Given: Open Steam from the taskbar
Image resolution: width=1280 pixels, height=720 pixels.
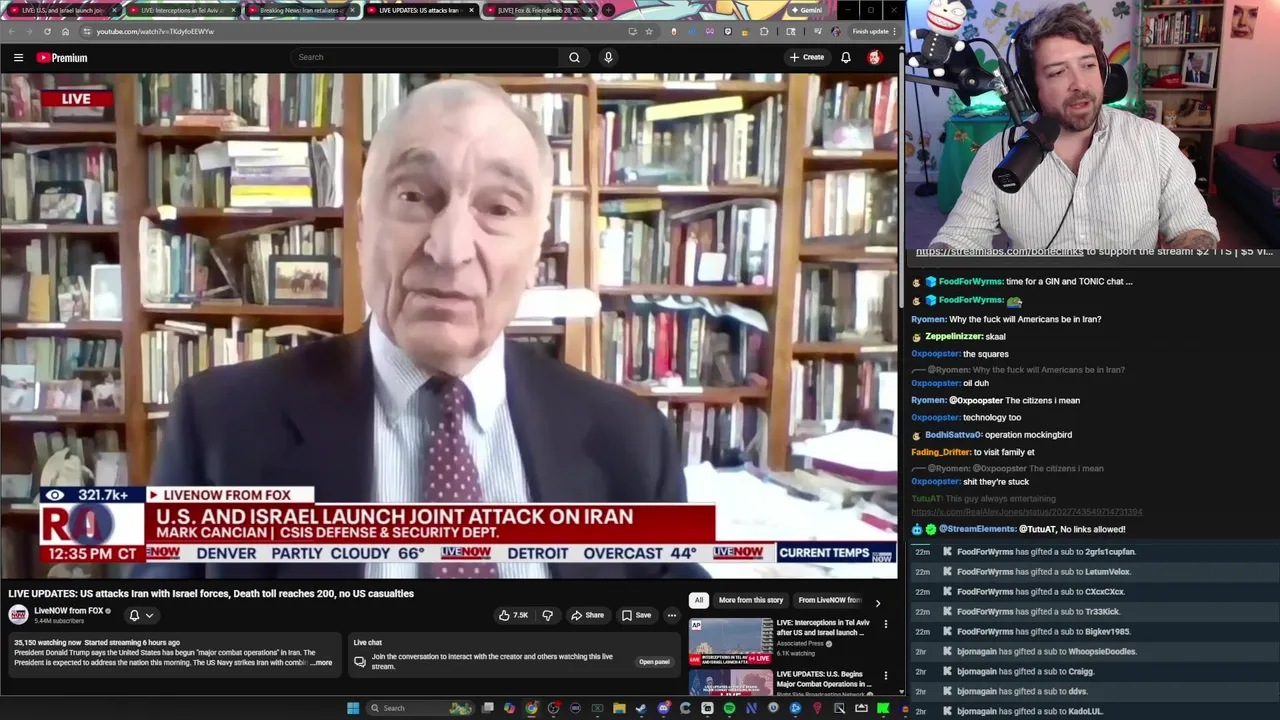Looking at the screenshot, I should tap(641, 708).
